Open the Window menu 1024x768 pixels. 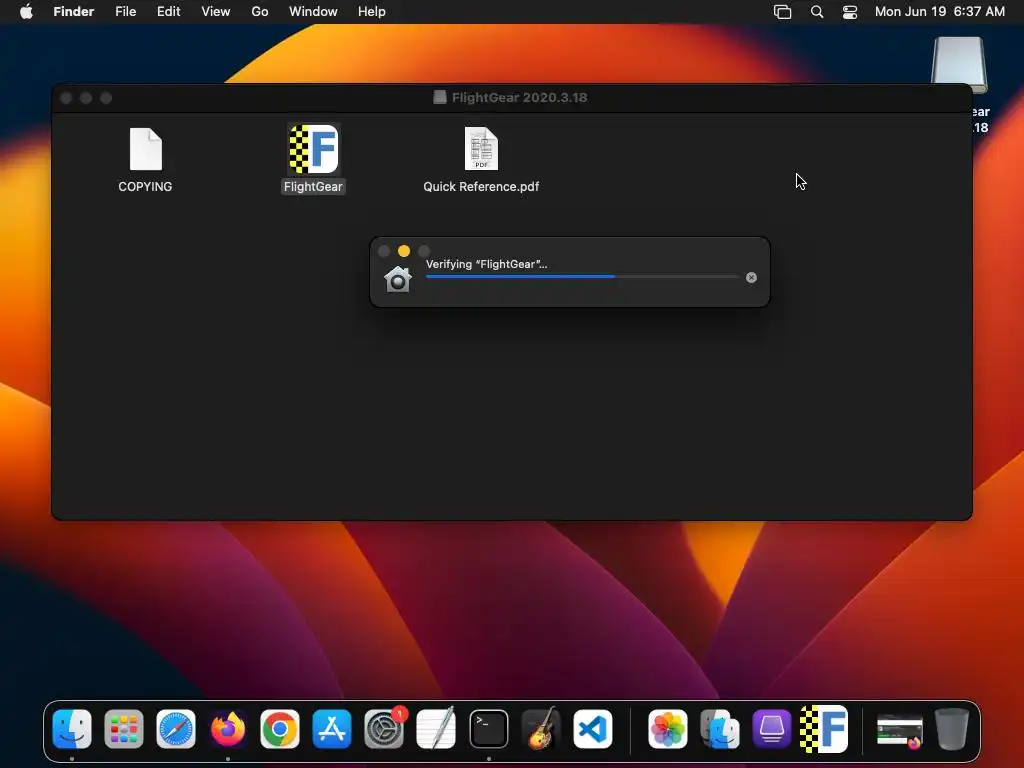pos(313,12)
